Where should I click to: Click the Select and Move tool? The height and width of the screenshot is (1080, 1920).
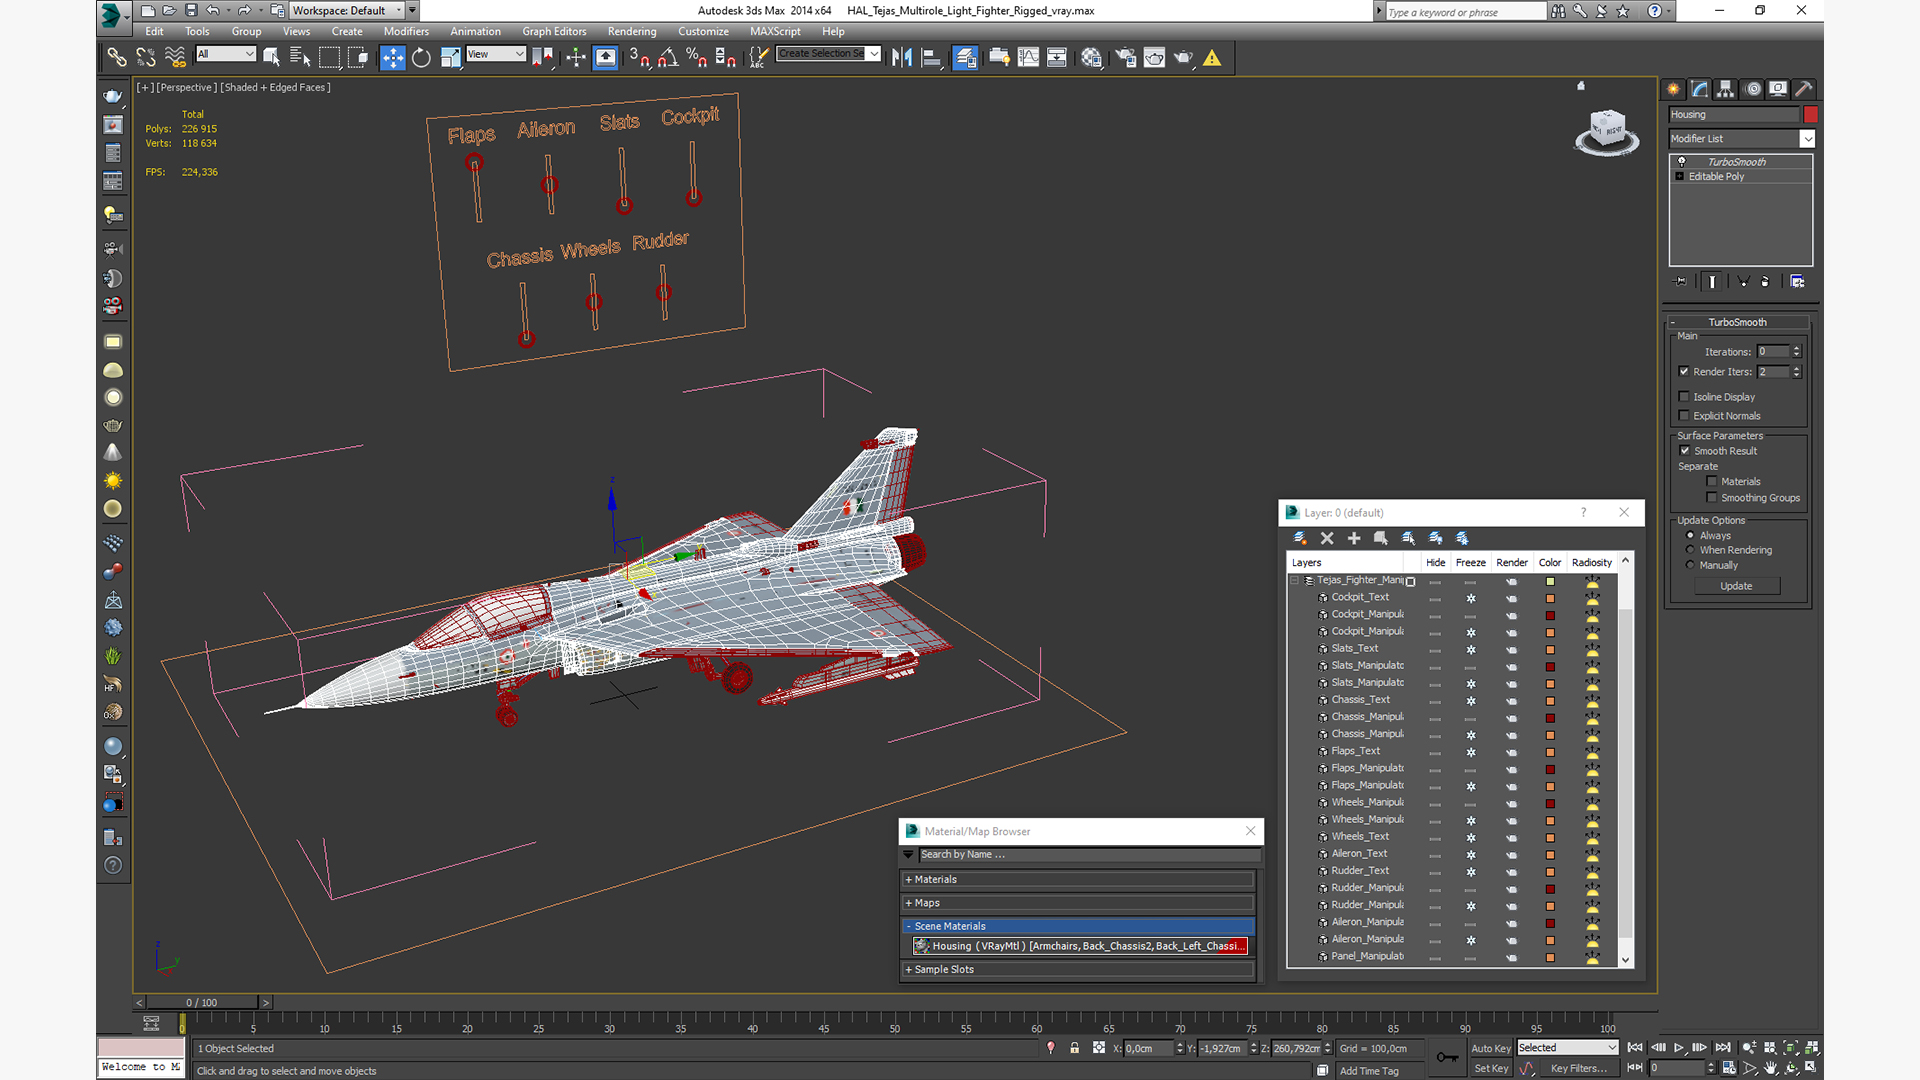(392, 58)
